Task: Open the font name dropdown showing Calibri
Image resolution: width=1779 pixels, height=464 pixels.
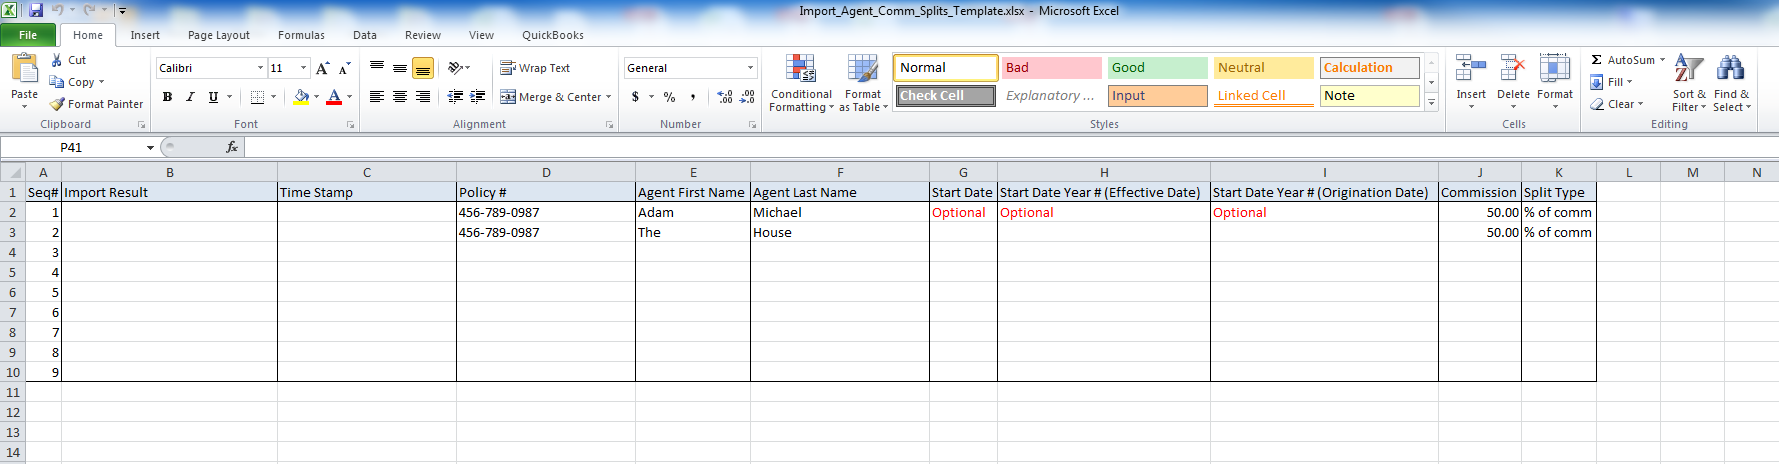Action: point(260,68)
